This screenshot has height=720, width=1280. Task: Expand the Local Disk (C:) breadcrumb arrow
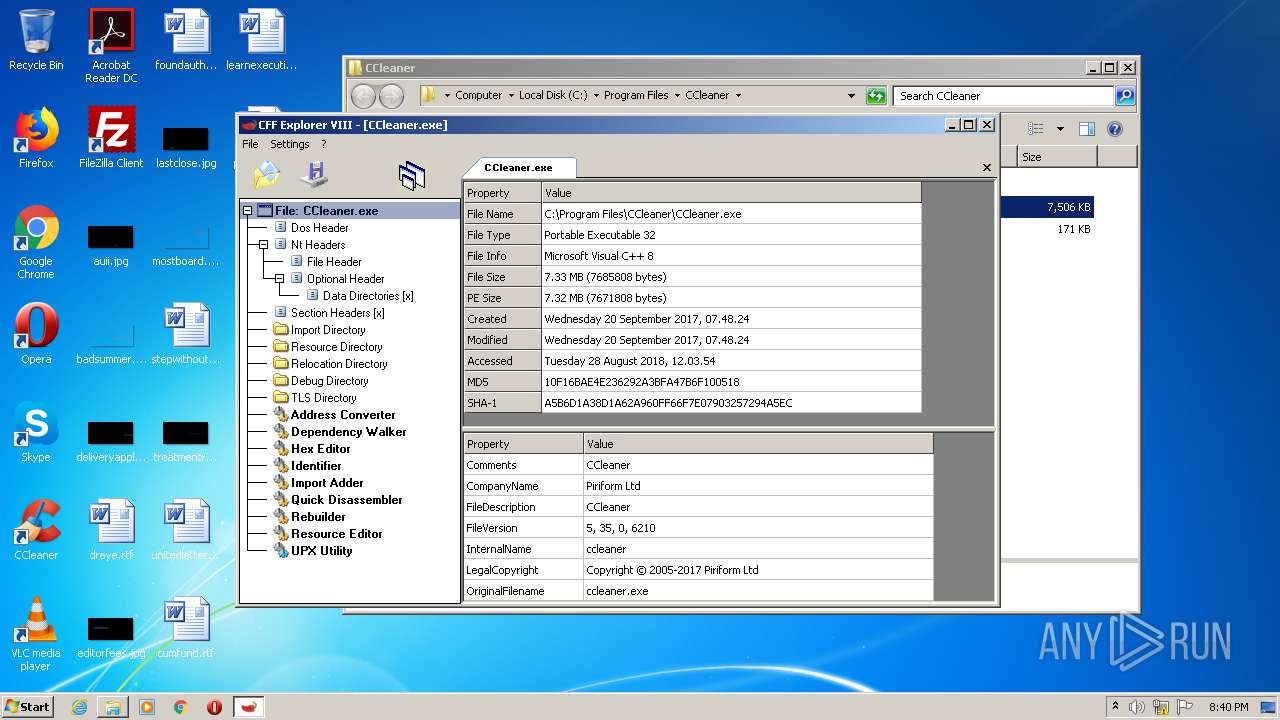tap(595, 96)
